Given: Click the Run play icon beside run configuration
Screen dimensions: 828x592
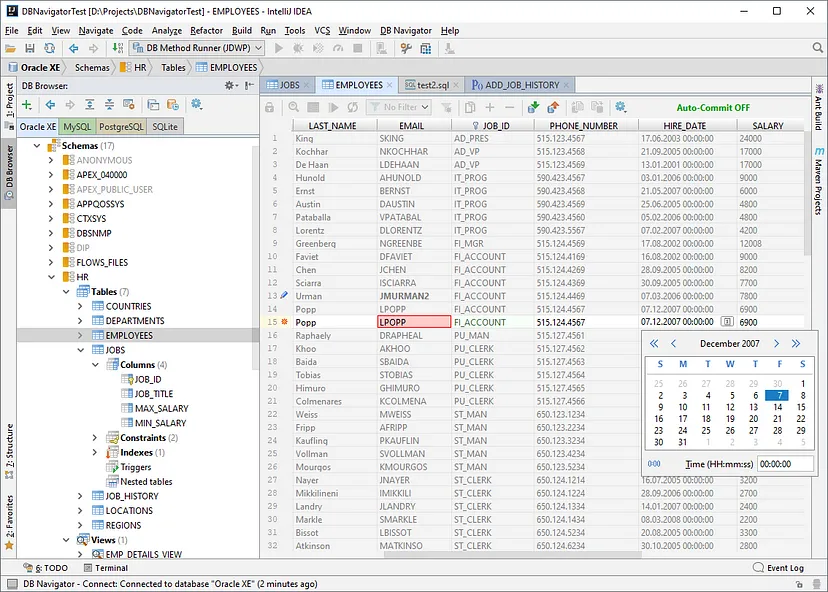Looking at the screenshot, I should 278,49.
